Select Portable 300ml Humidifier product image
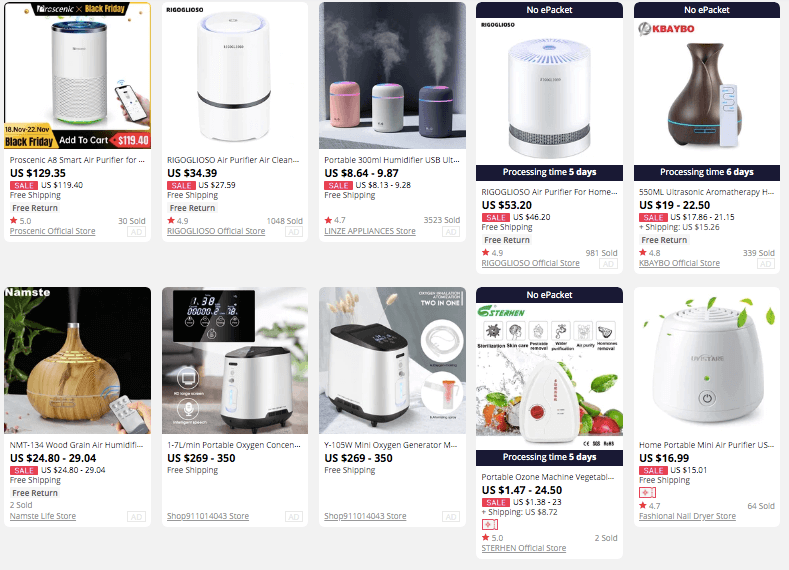Viewport: 789px width, 570px height. tap(392, 75)
